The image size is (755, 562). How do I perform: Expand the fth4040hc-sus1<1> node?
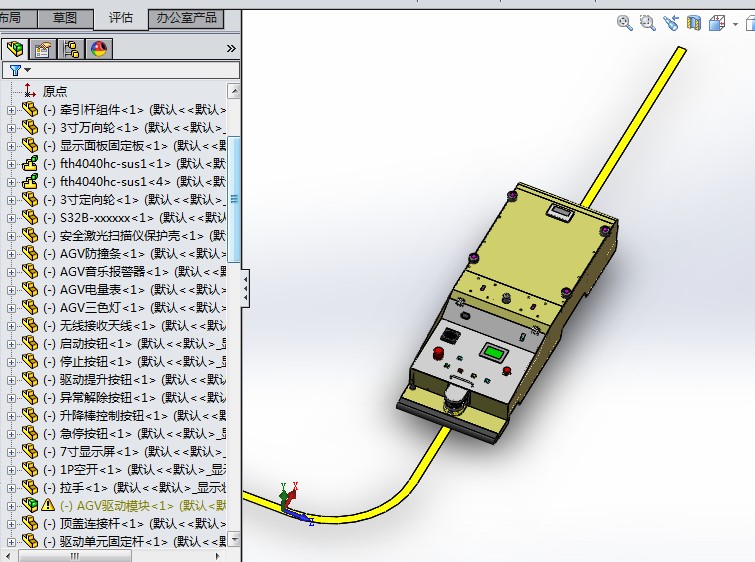tap(11, 164)
